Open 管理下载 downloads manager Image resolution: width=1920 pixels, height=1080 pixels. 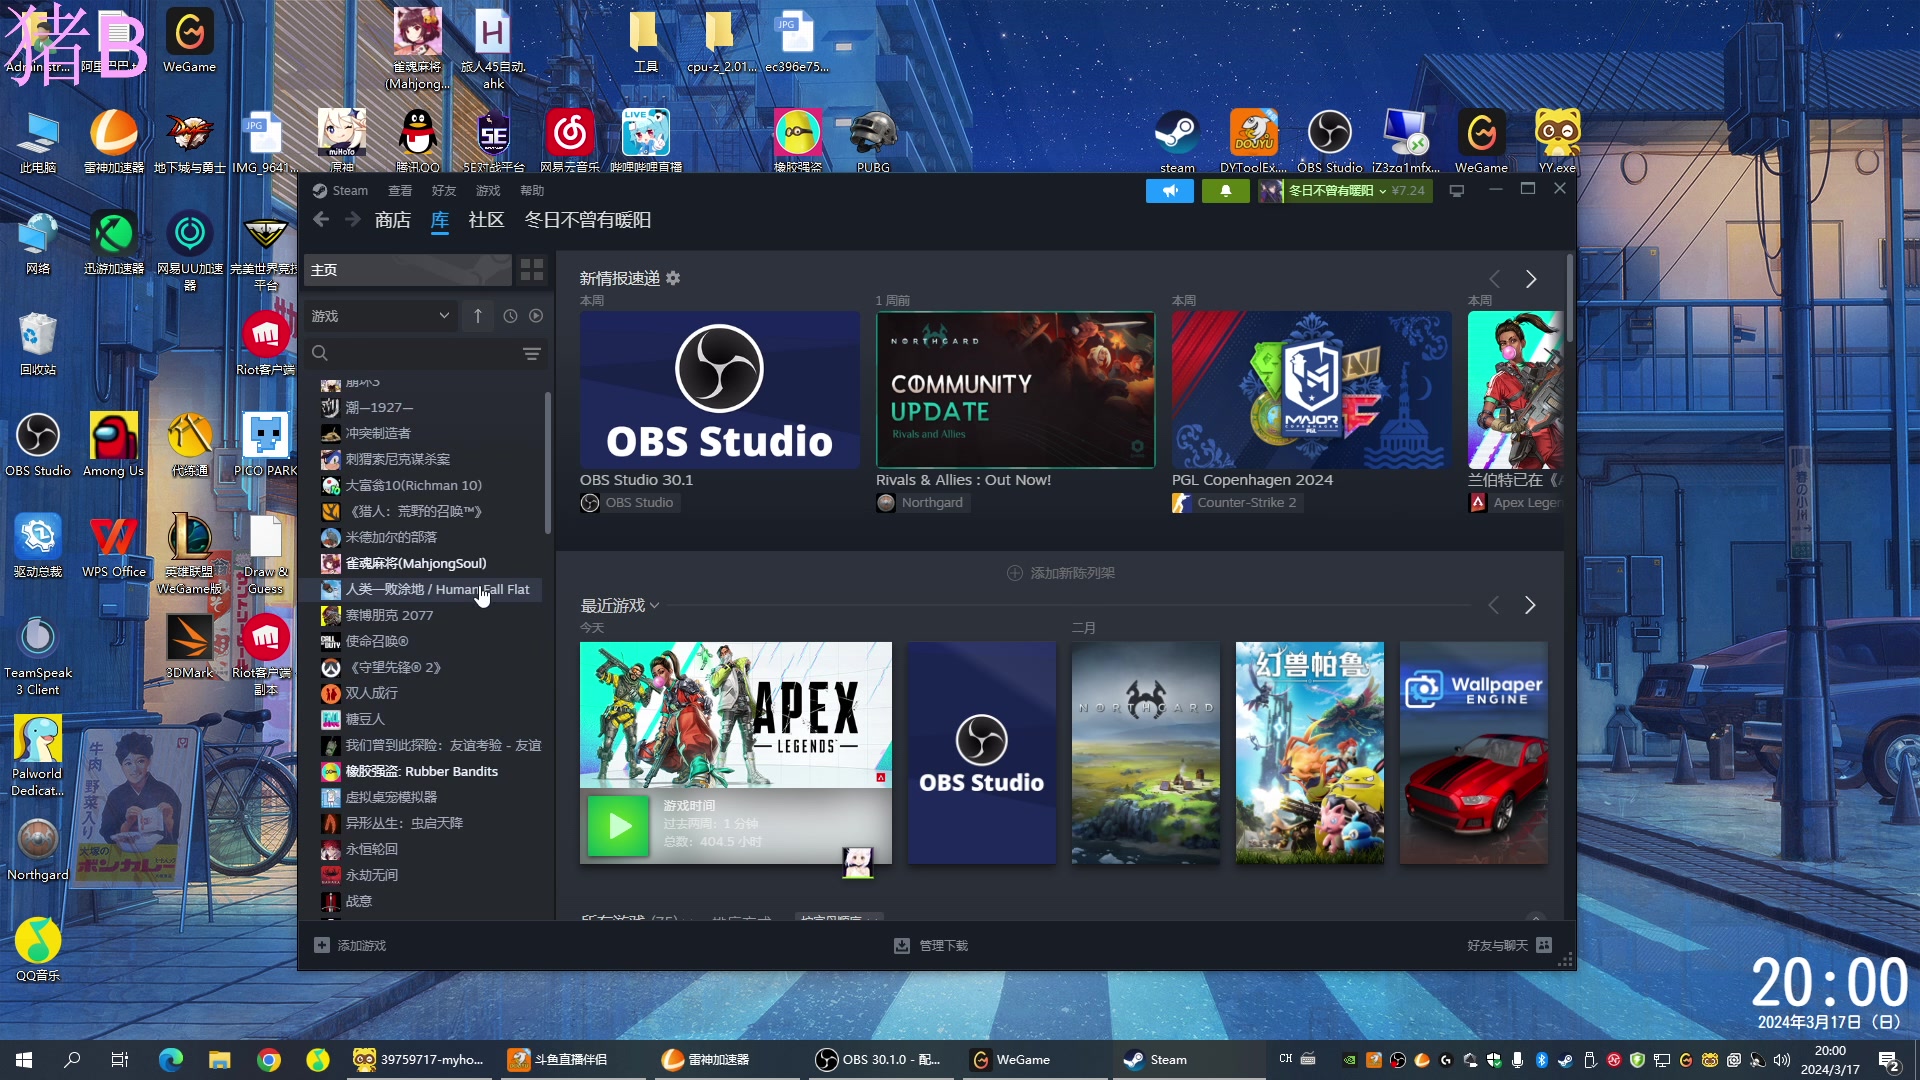pos(931,945)
